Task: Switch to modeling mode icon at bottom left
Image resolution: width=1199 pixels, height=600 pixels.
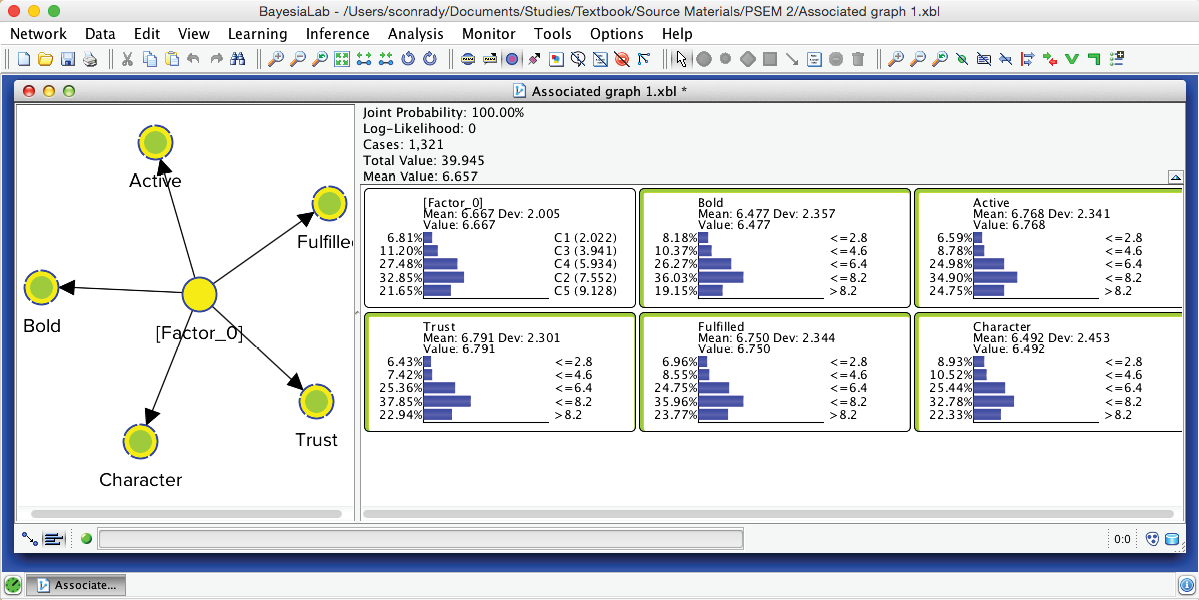Action: (x=30, y=539)
